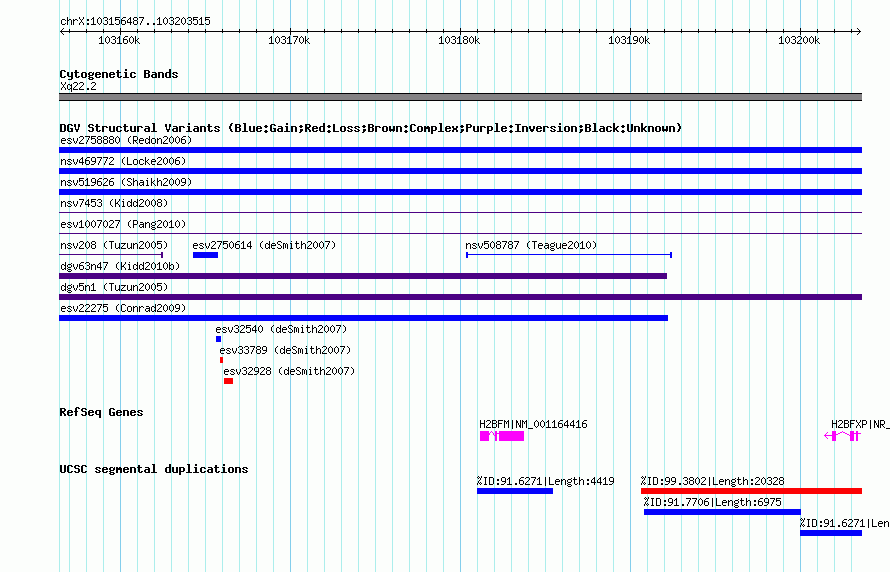Click the 103190k ruler tick label
Image resolution: width=890 pixels, height=572 pixels.
[629, 40]
